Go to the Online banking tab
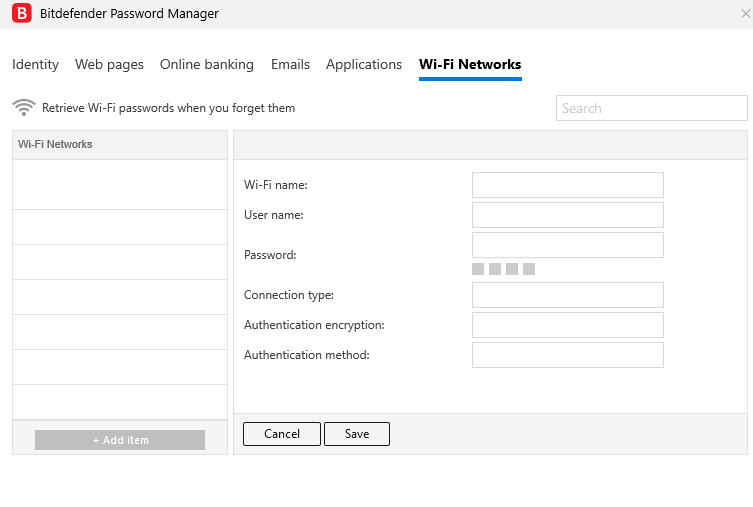The image size is (753, 507). coord(207,65)
